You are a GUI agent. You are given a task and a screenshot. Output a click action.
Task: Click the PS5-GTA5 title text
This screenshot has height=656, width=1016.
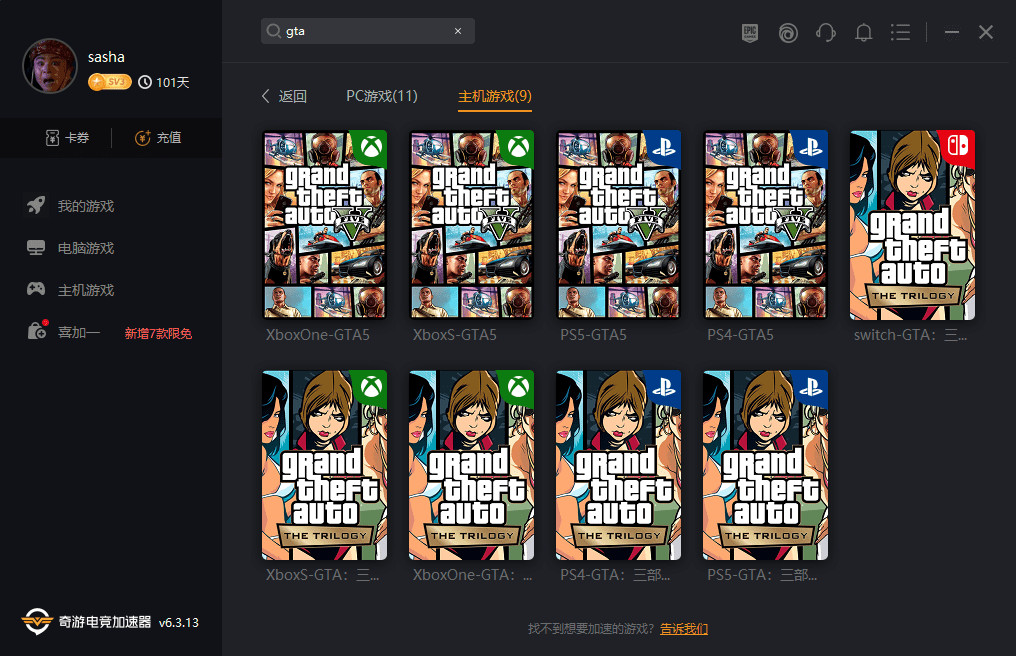click(594, 335)
